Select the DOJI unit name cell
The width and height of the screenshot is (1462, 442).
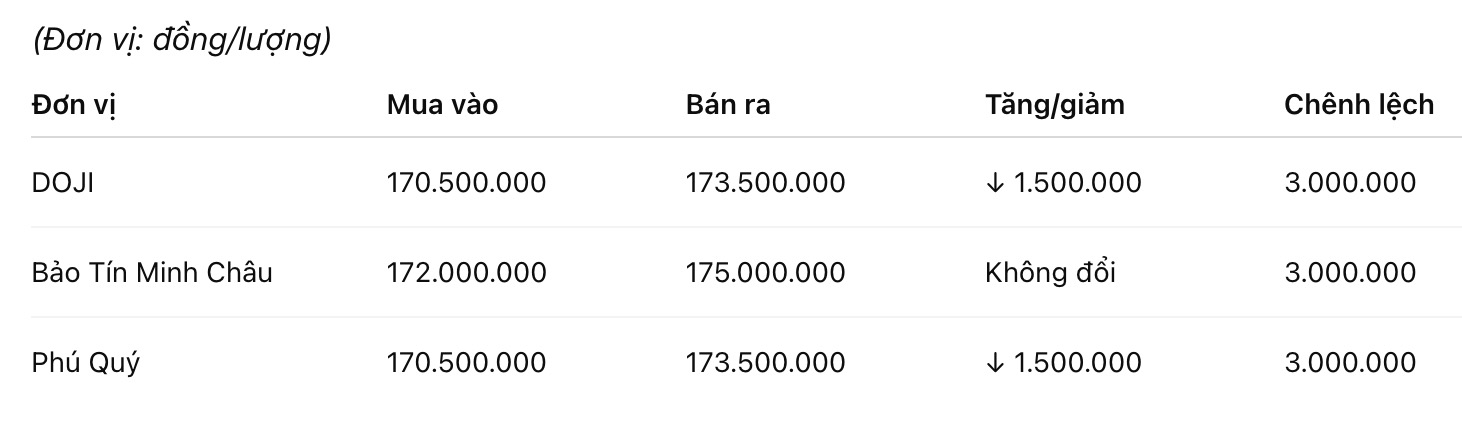(63, 183)
